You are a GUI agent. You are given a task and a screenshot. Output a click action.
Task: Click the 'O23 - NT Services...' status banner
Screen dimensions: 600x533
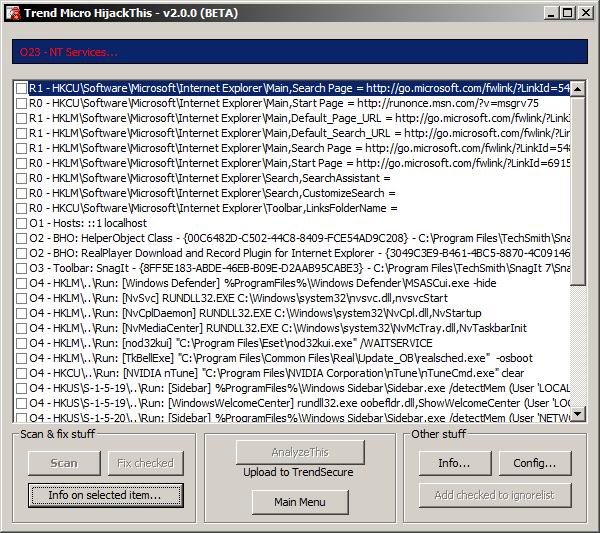click(x=300, y=52)
